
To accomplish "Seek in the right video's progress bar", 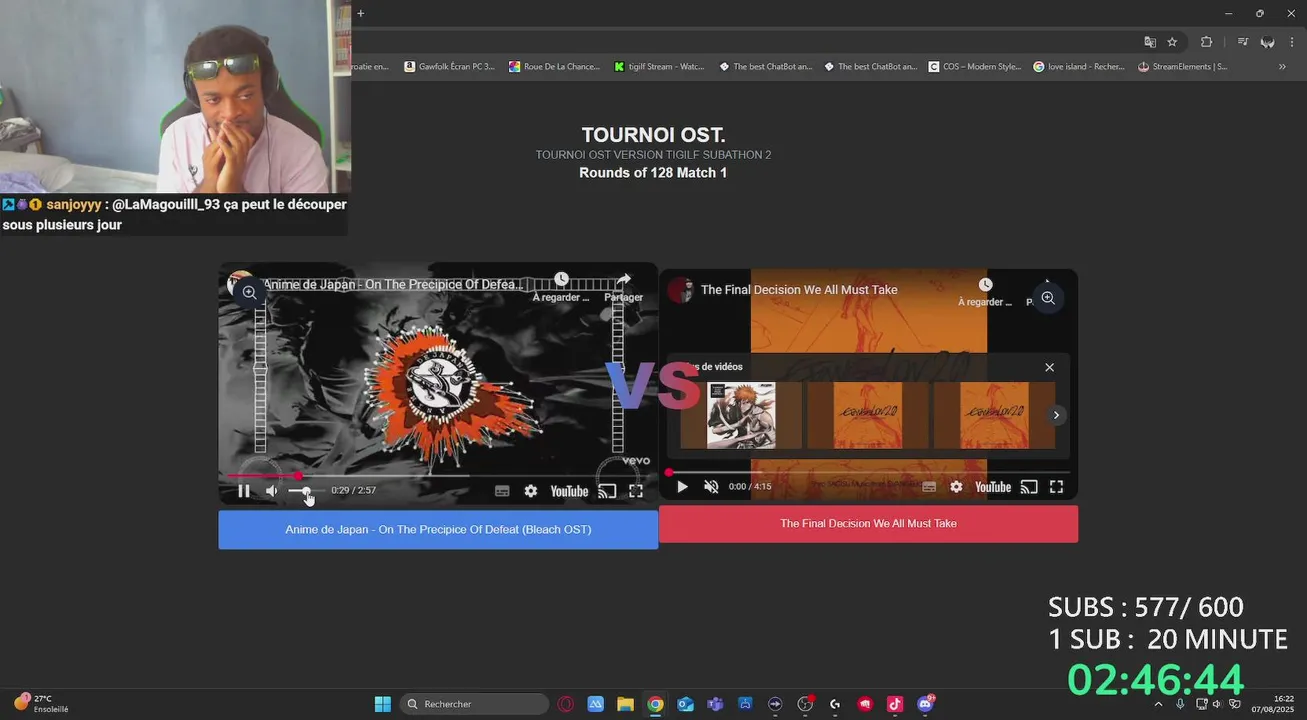I will (x=868, y=472).
